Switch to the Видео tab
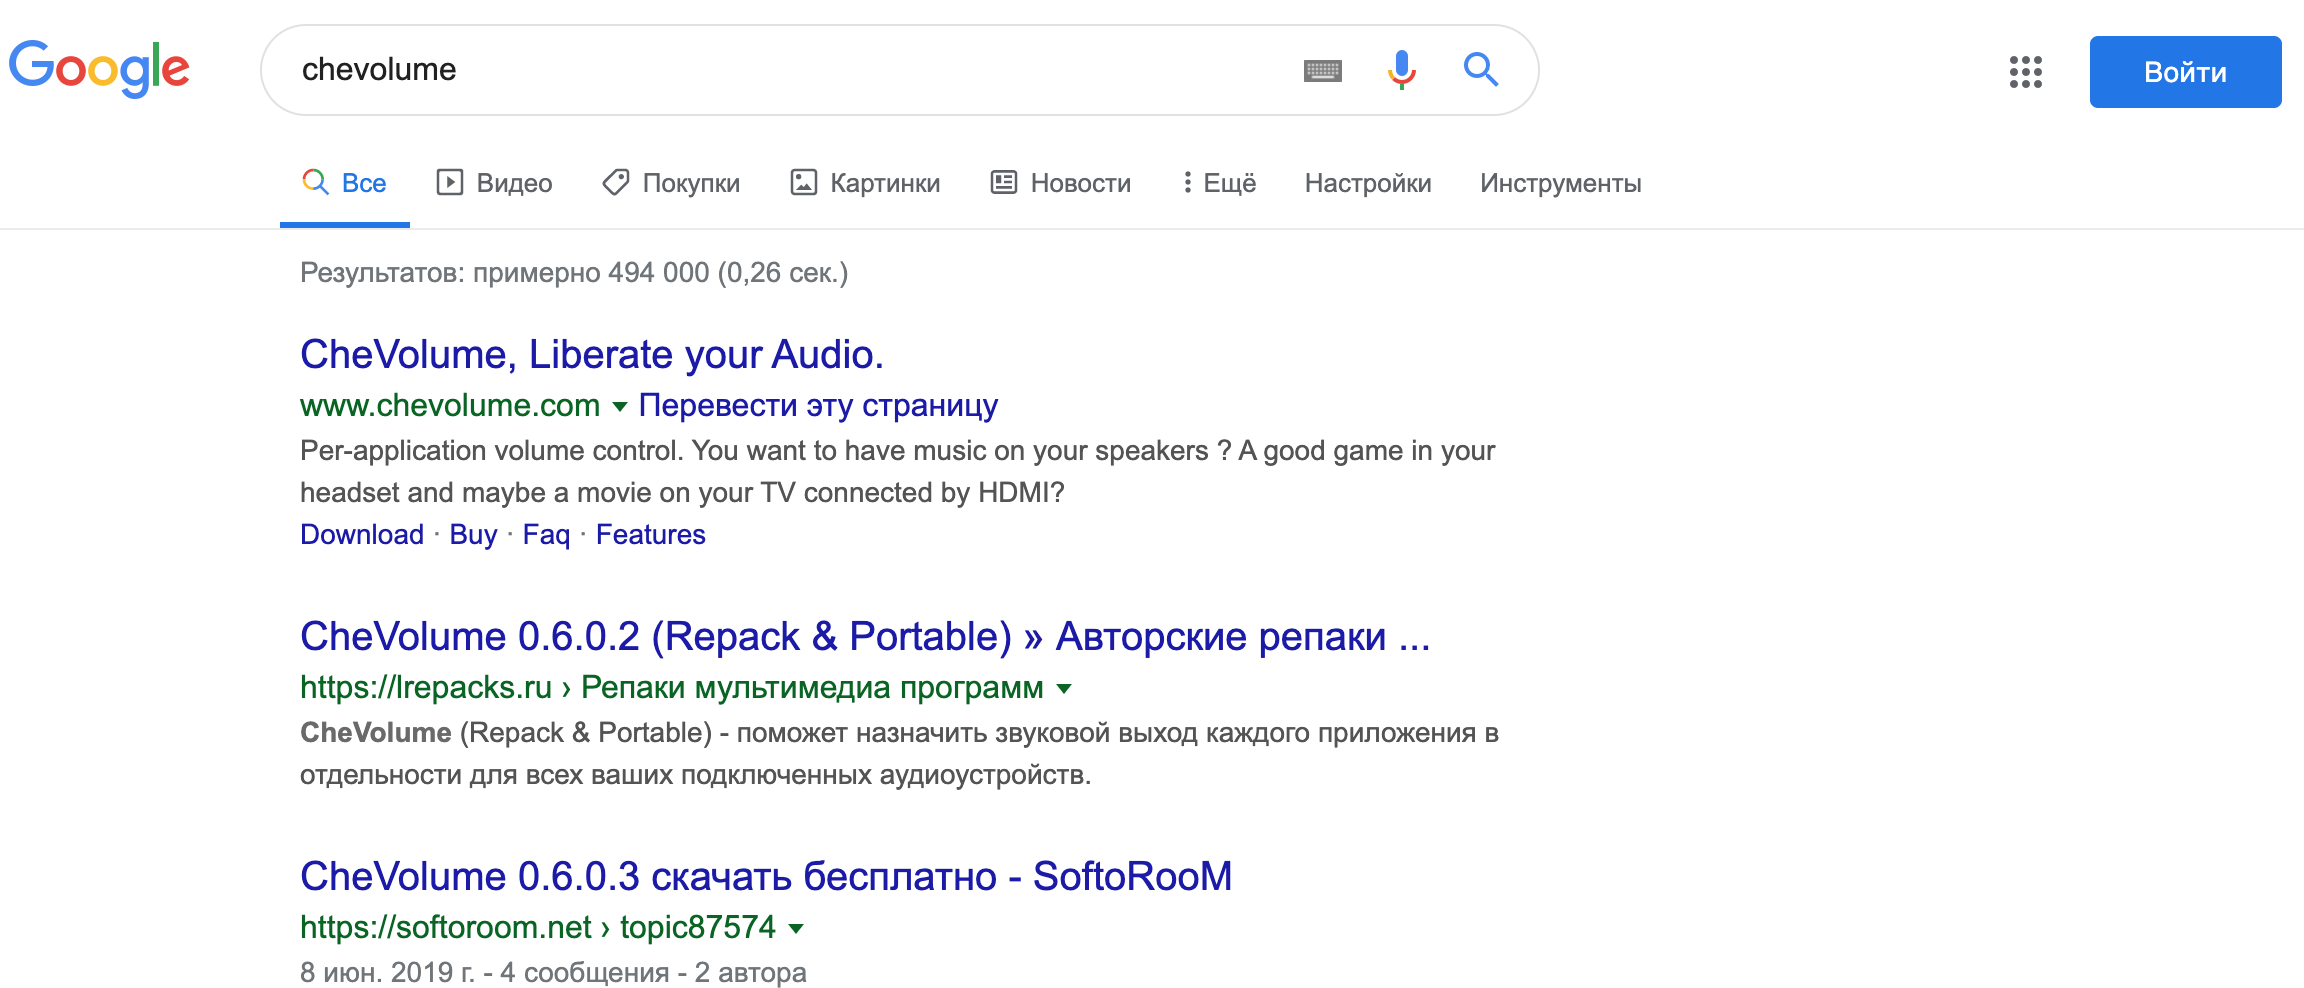 [x=494, y=183]
